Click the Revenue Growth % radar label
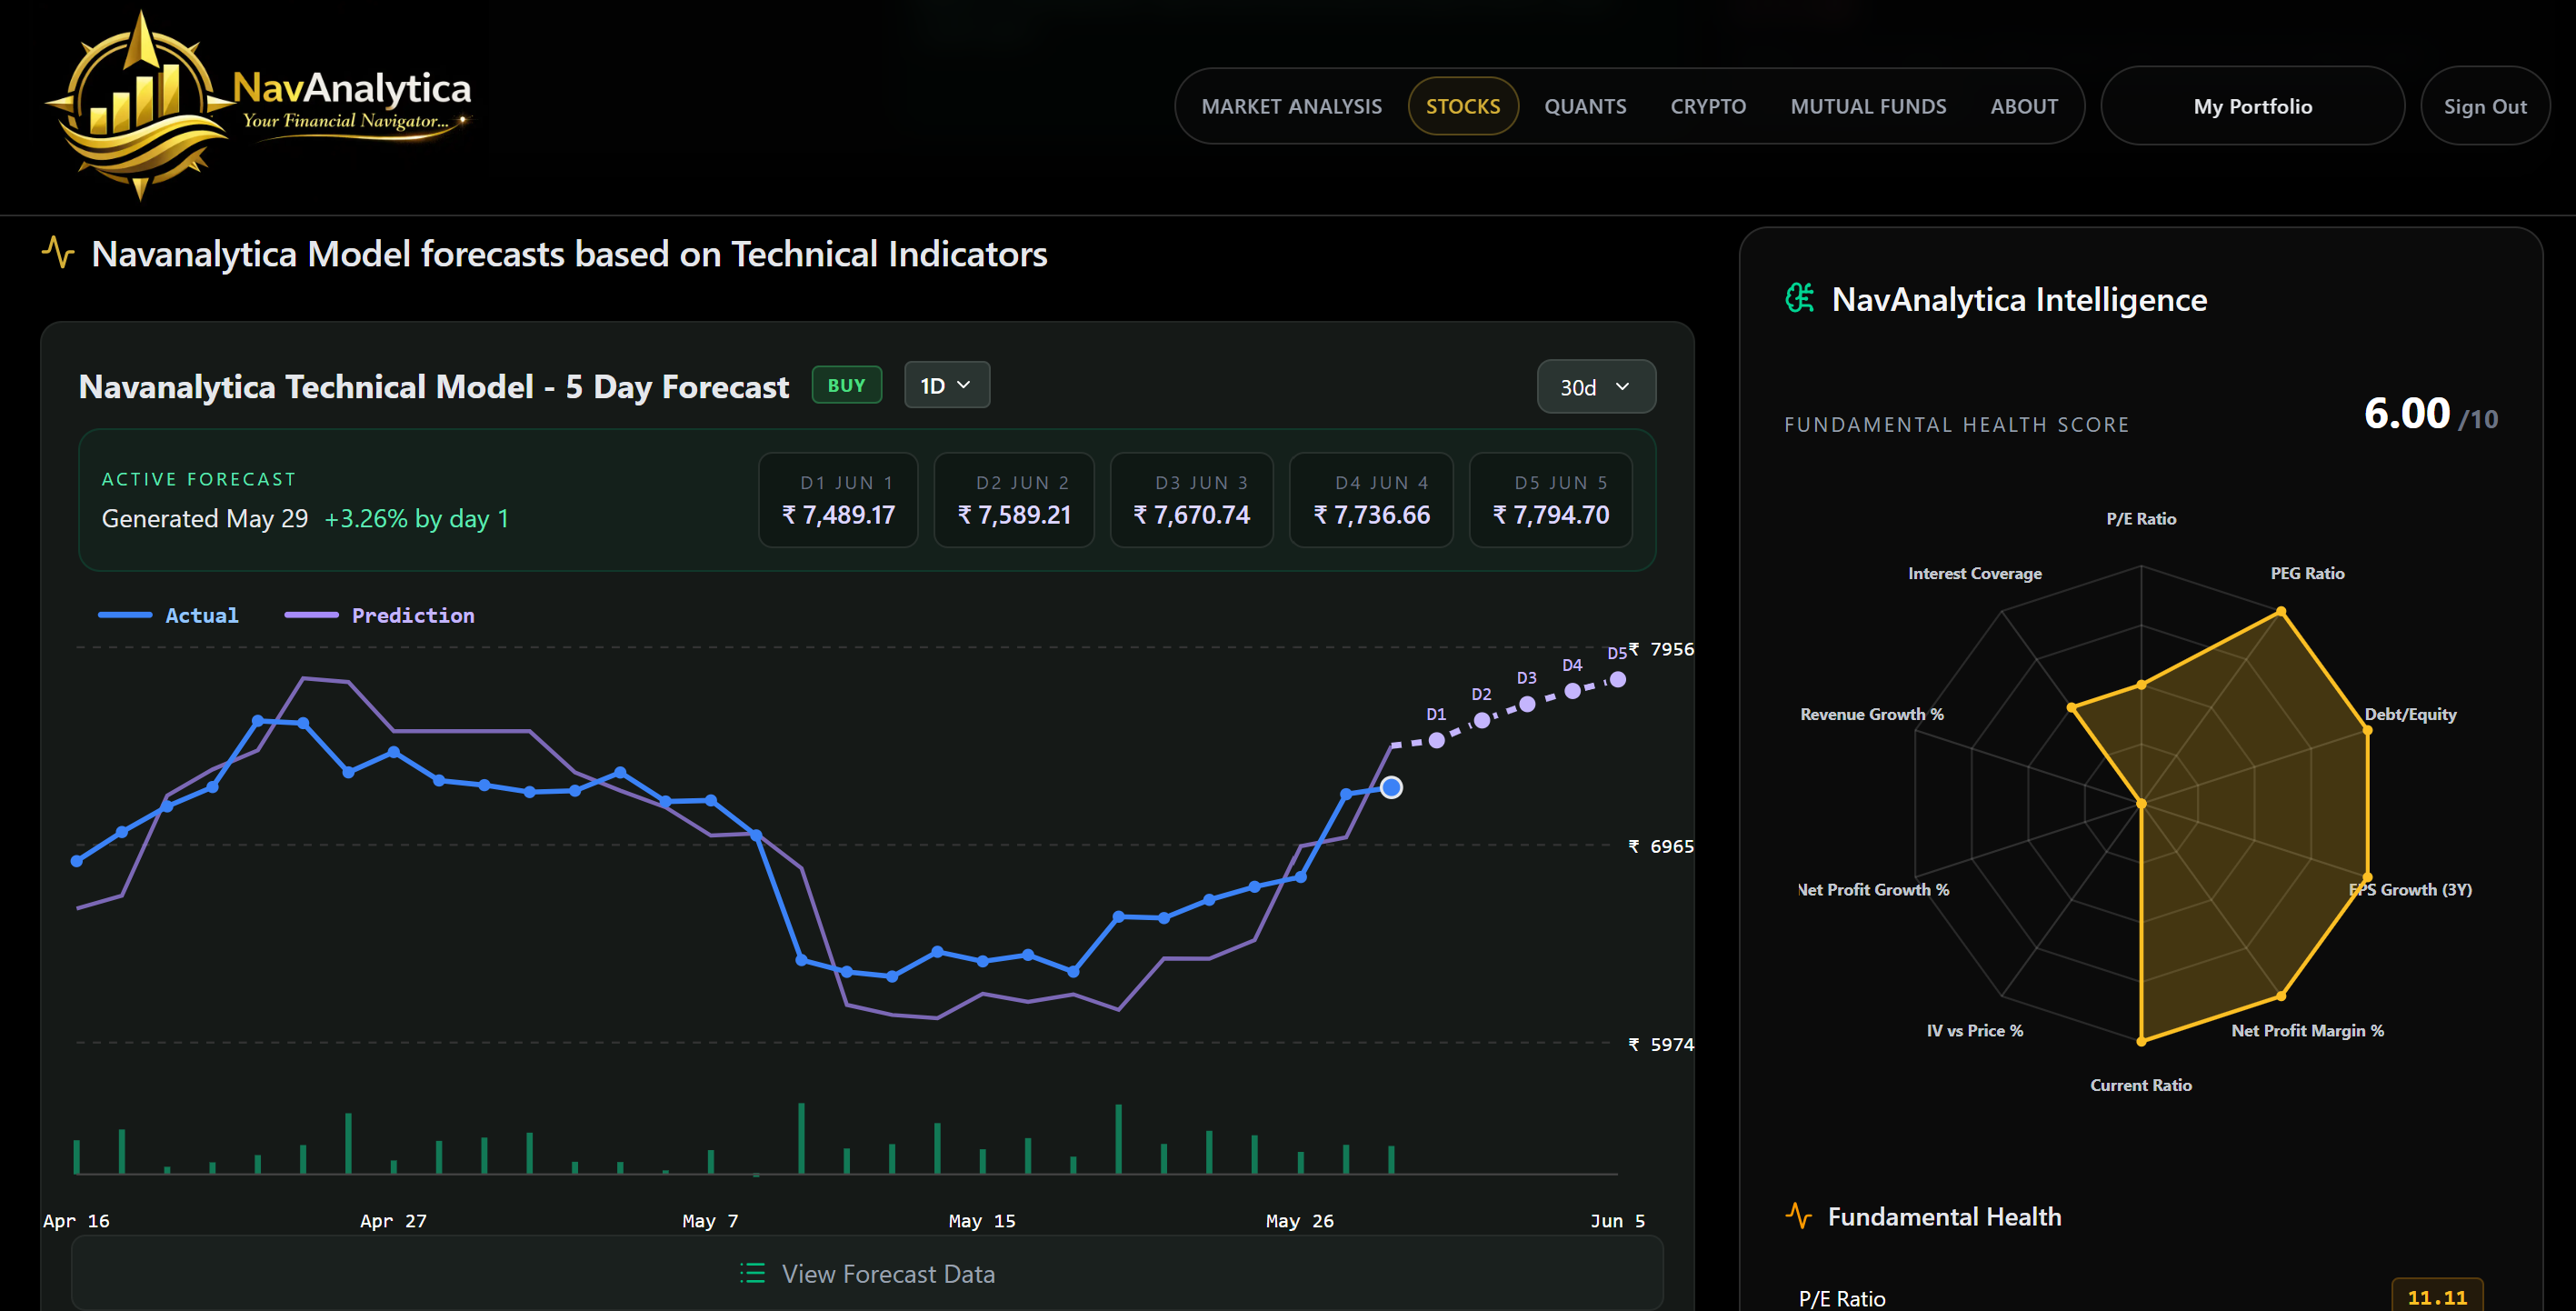 tap(1871, 714)
